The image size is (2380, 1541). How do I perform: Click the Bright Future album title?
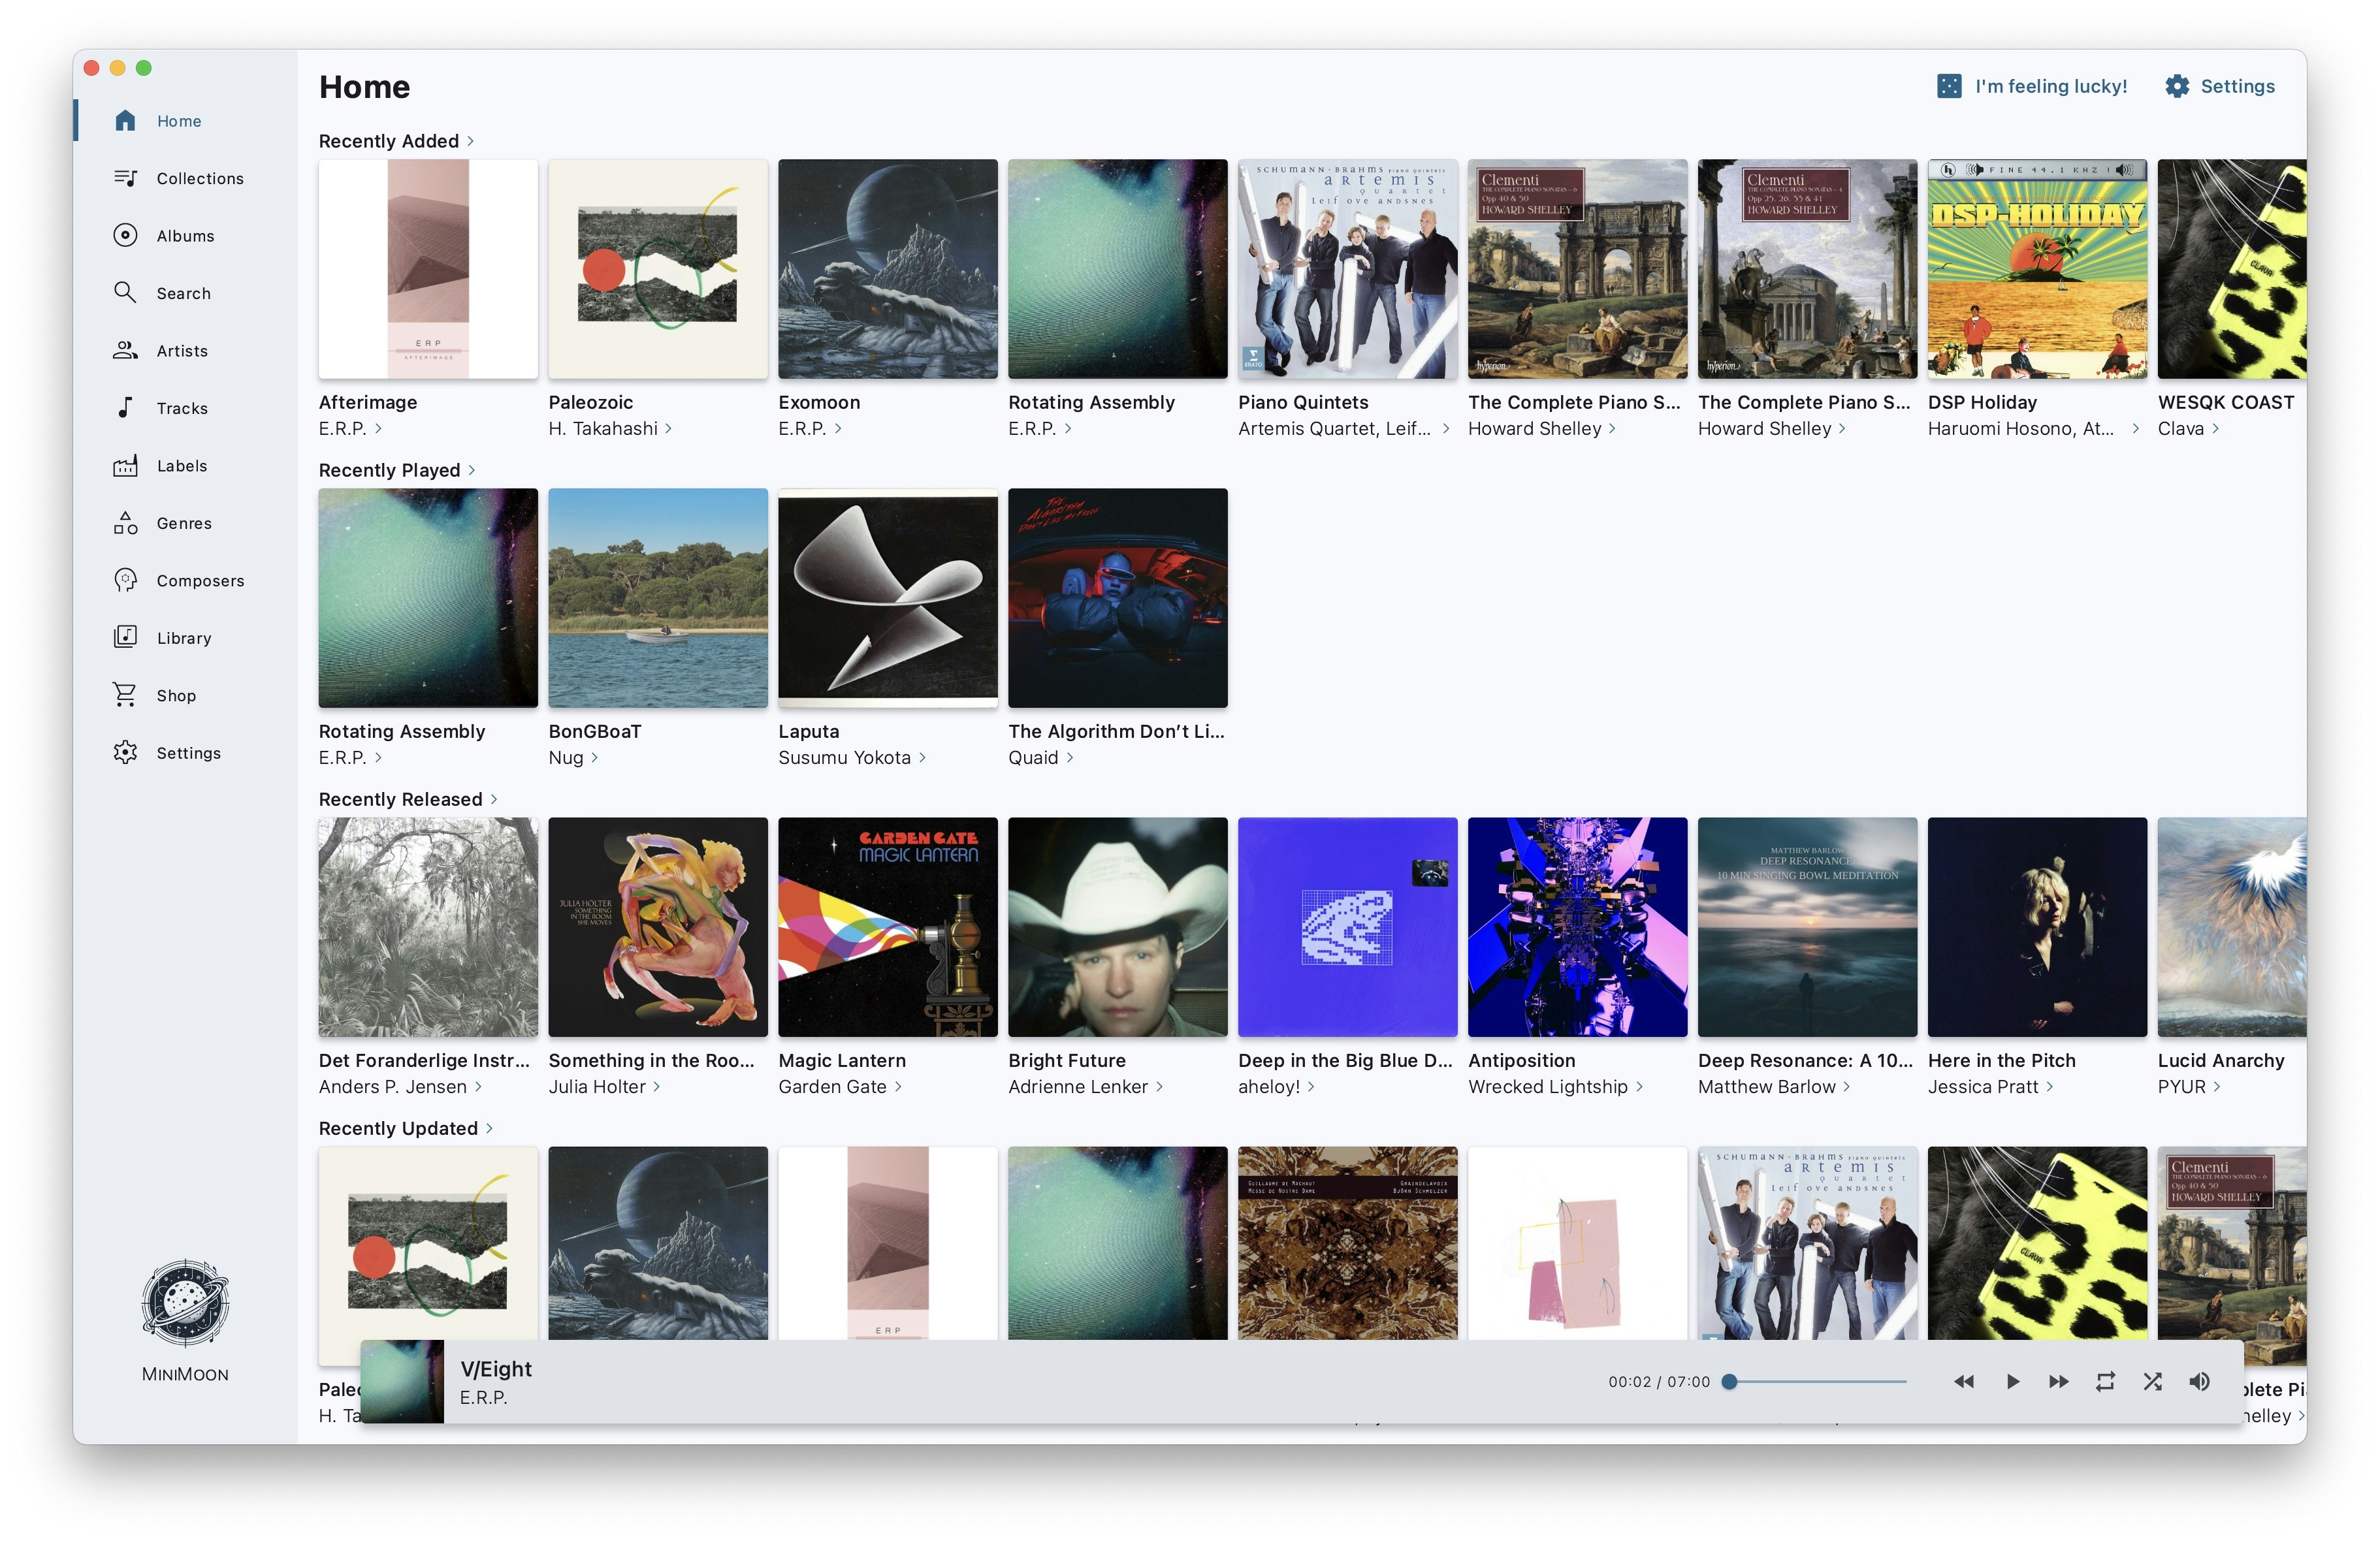tap(1067, 1061)
